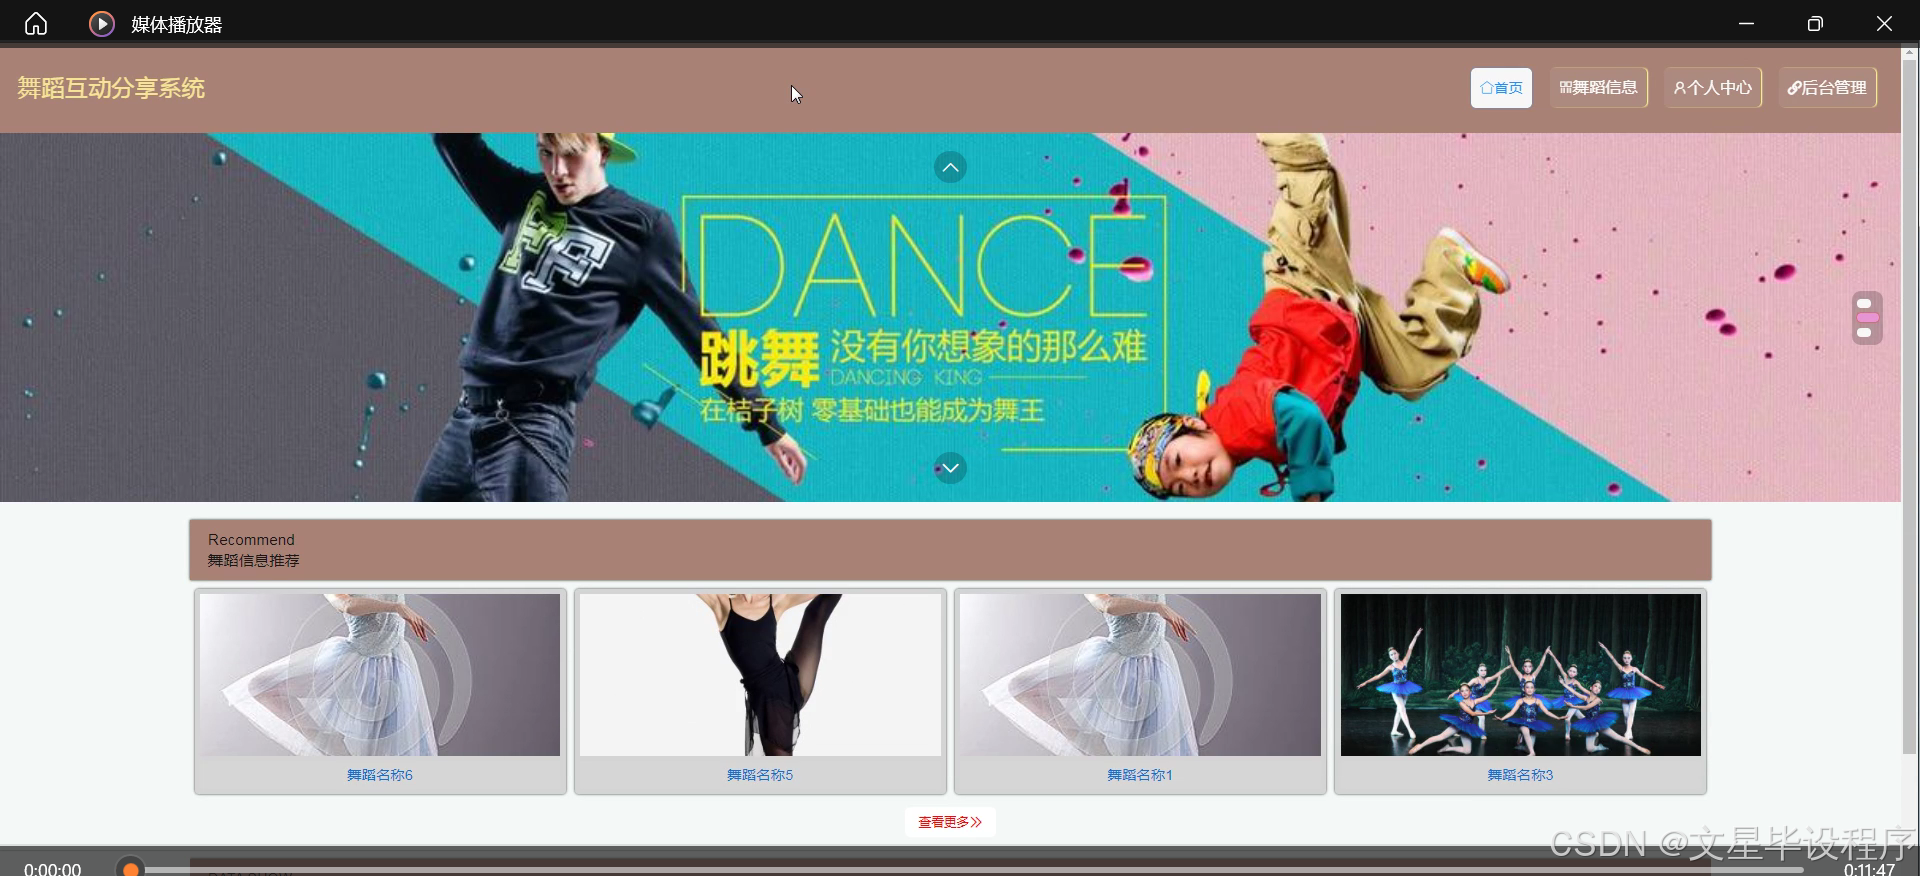This screenshot has height=876, width=1920.
Task: Click the 舞蹈信息推荐 section heading
Action: tap(253, 561)
